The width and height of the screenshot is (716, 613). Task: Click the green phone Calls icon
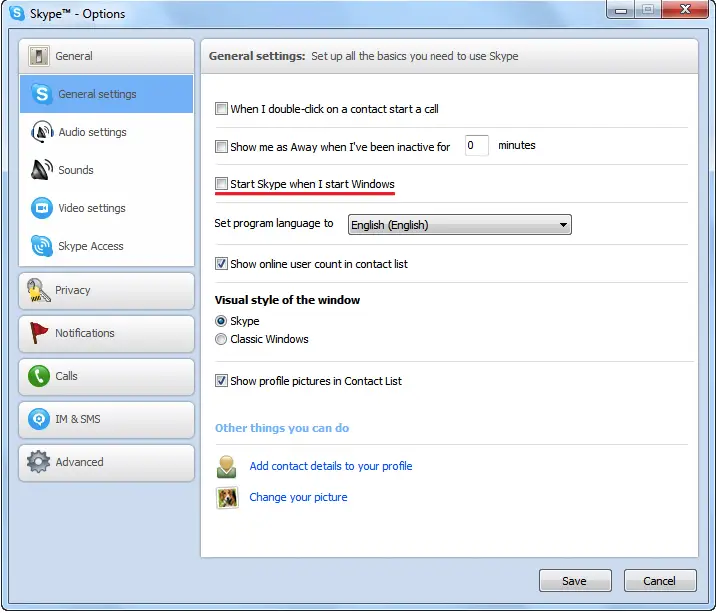click(39, 376)
